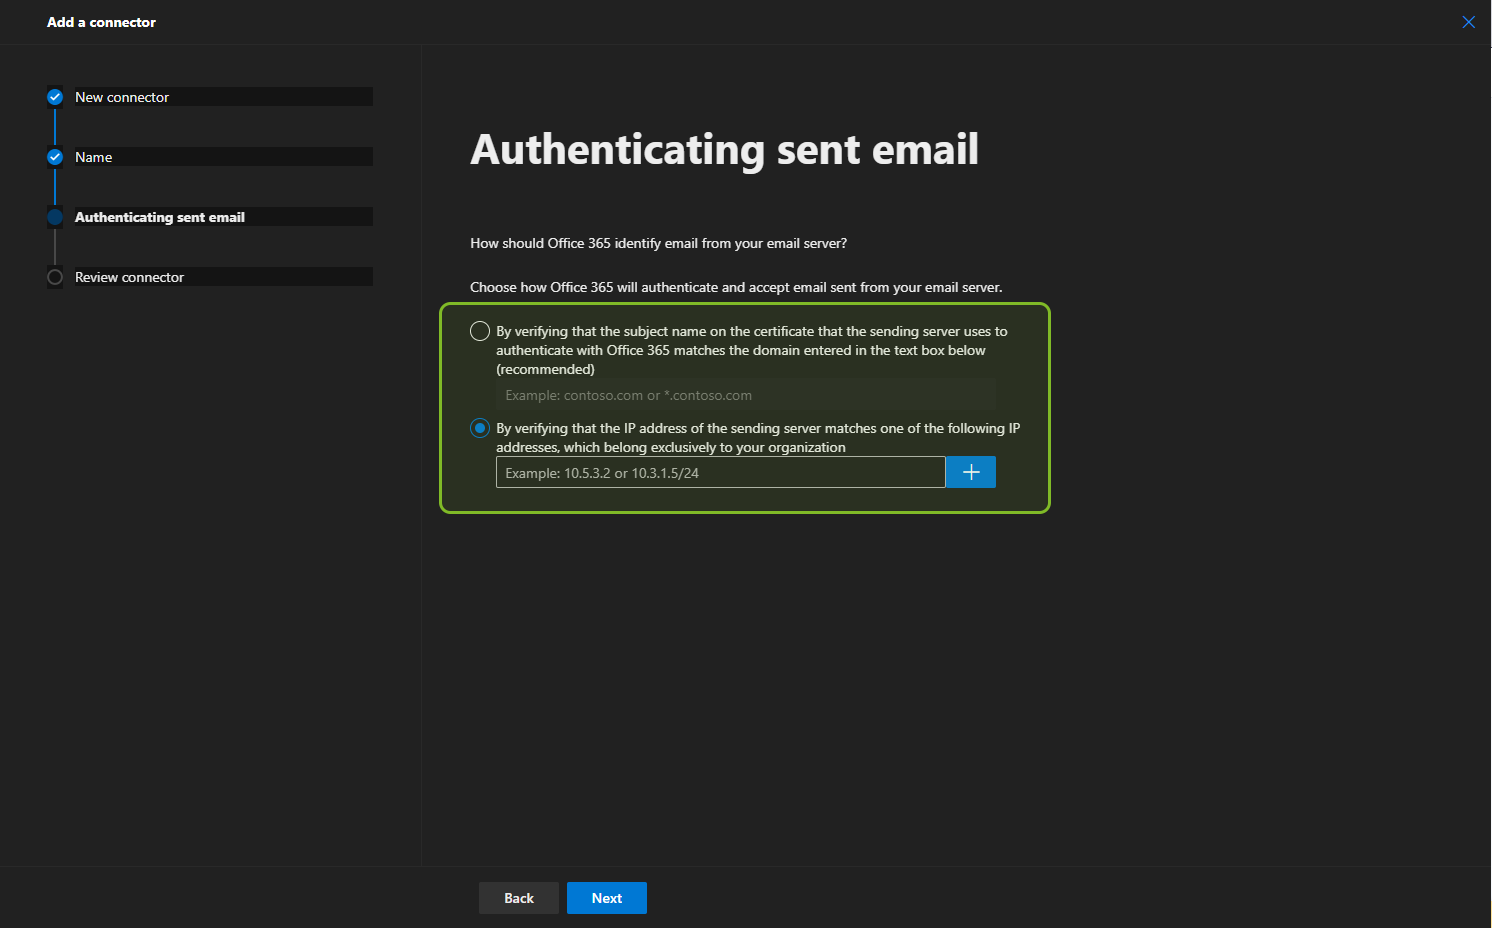Screen dimensions: 1492x928
Task: Go Back to the previous step
Action: point(519,898)
